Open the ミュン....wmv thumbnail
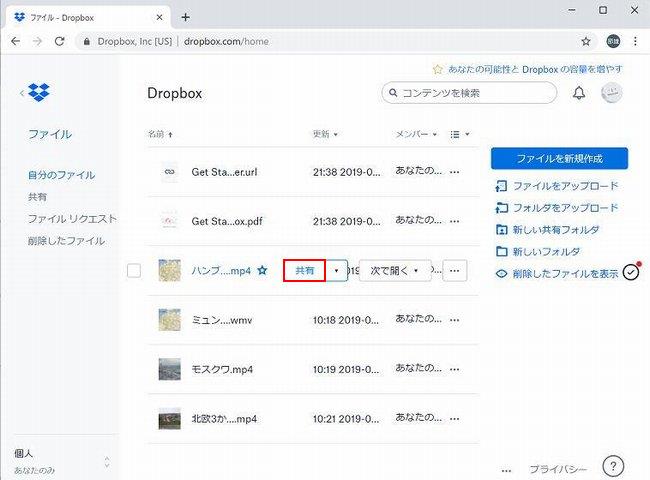This screenshot has height=480, width=650. [170, 320]
